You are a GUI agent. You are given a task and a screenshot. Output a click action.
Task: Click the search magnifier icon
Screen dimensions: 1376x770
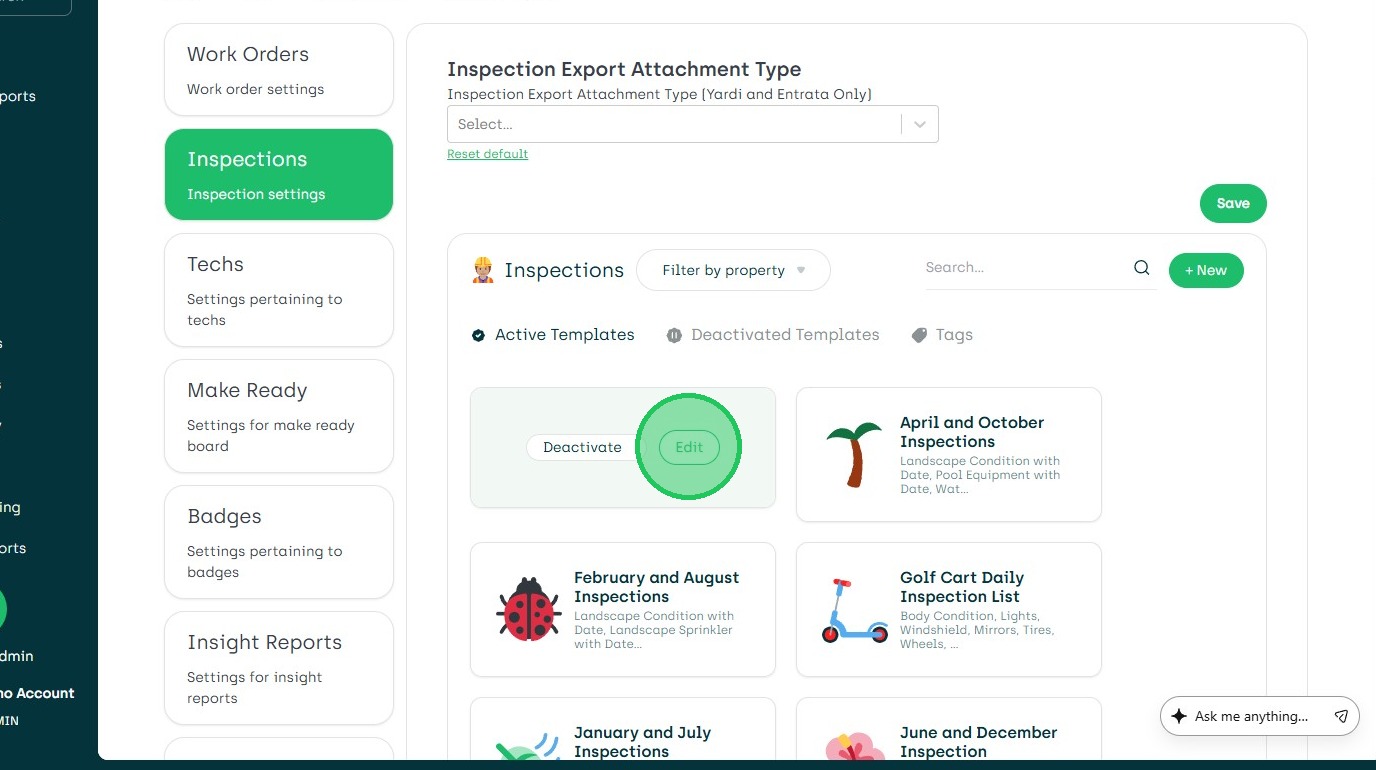tap(1141, 268)
